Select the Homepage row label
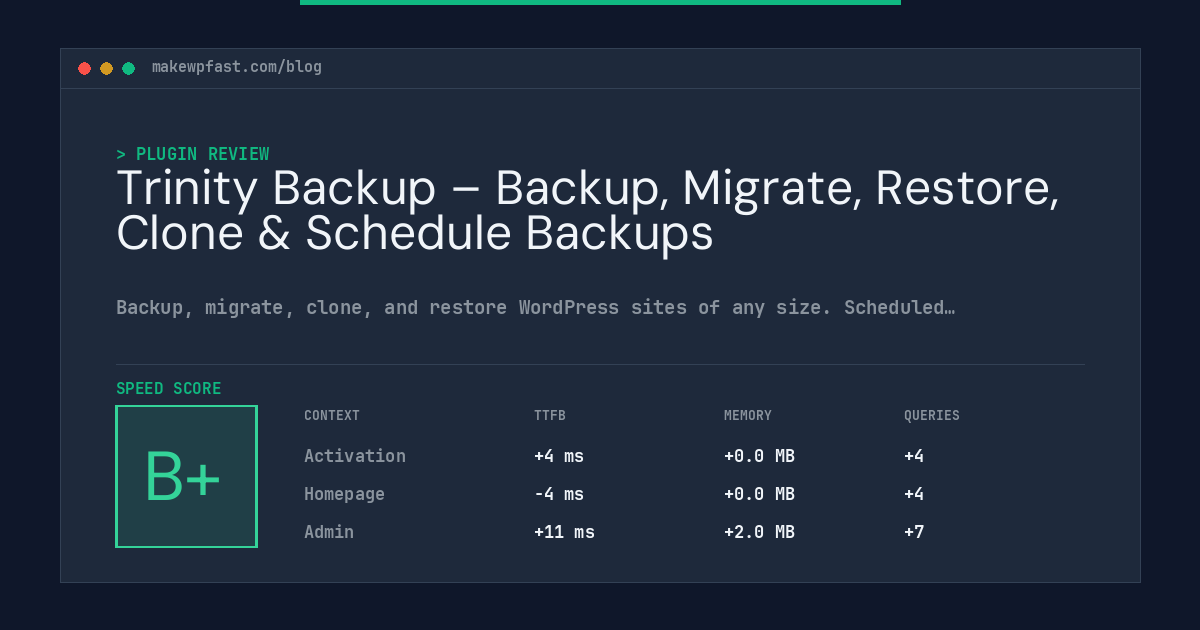The width and height of the screenshot is (1200, 630). pos(344,494)
